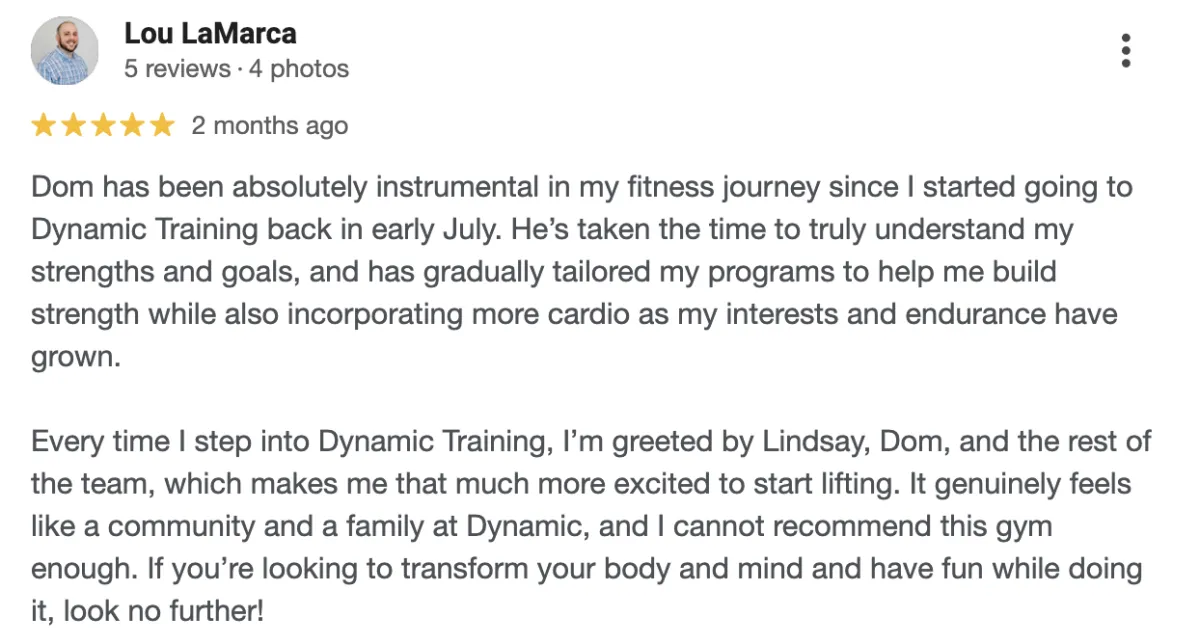
Task: Click the third gold star
Action: point(103,125)
